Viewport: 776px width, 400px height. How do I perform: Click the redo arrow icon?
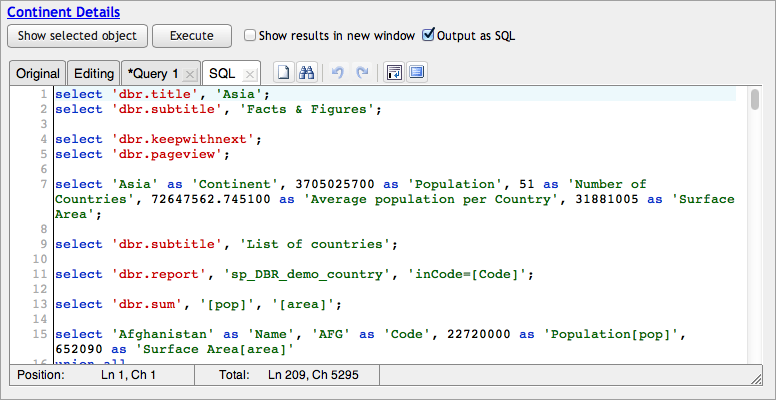coord(362,73)
